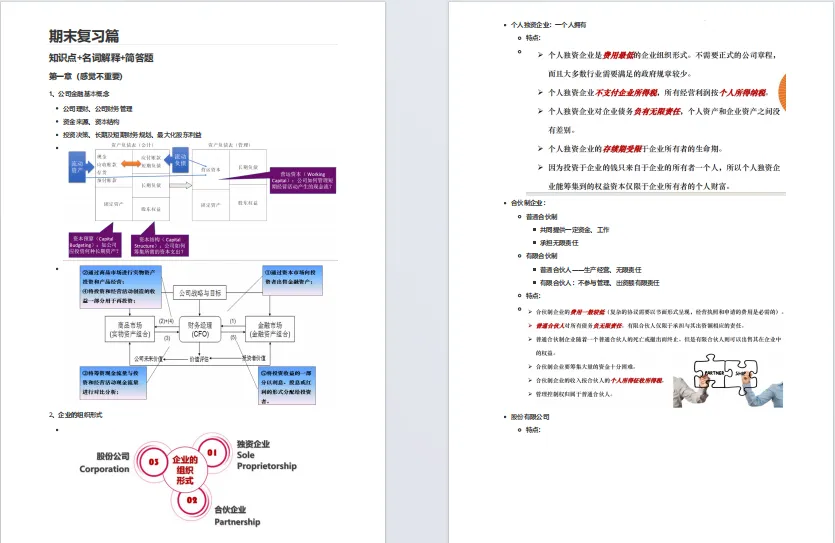The image size is (835, 543).
Task: Click the red text '费用最低'
Action: click(x=618, y=55)
